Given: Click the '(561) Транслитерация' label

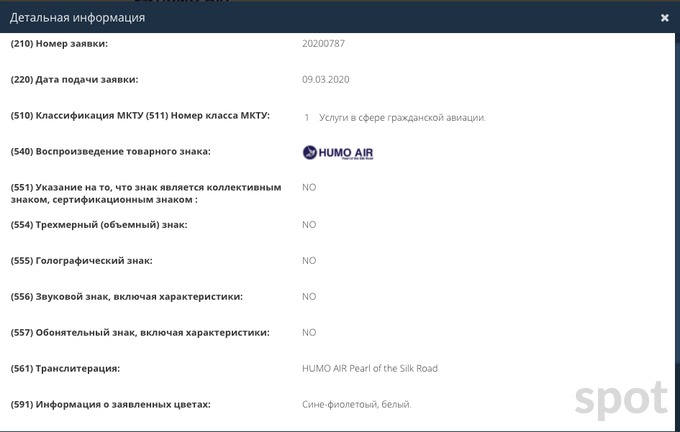Looking at the screenshot, I should click(x=78, y=369).
